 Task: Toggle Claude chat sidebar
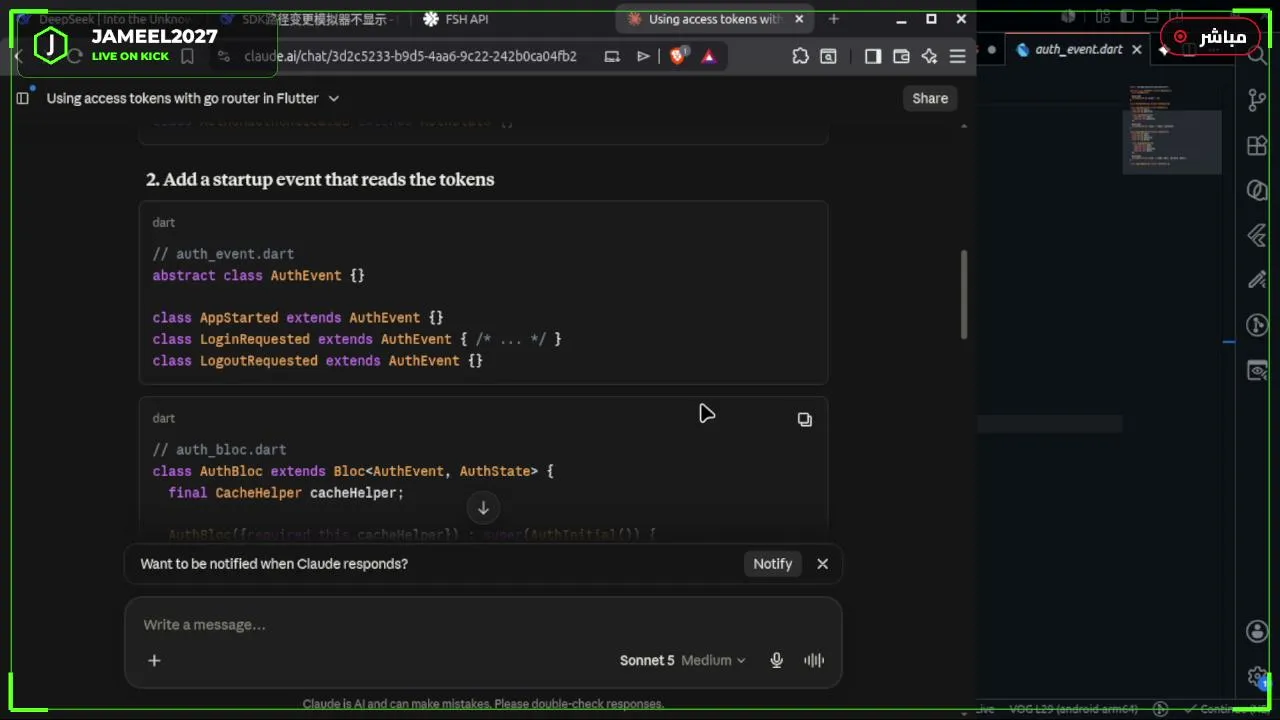click(22, 98)
